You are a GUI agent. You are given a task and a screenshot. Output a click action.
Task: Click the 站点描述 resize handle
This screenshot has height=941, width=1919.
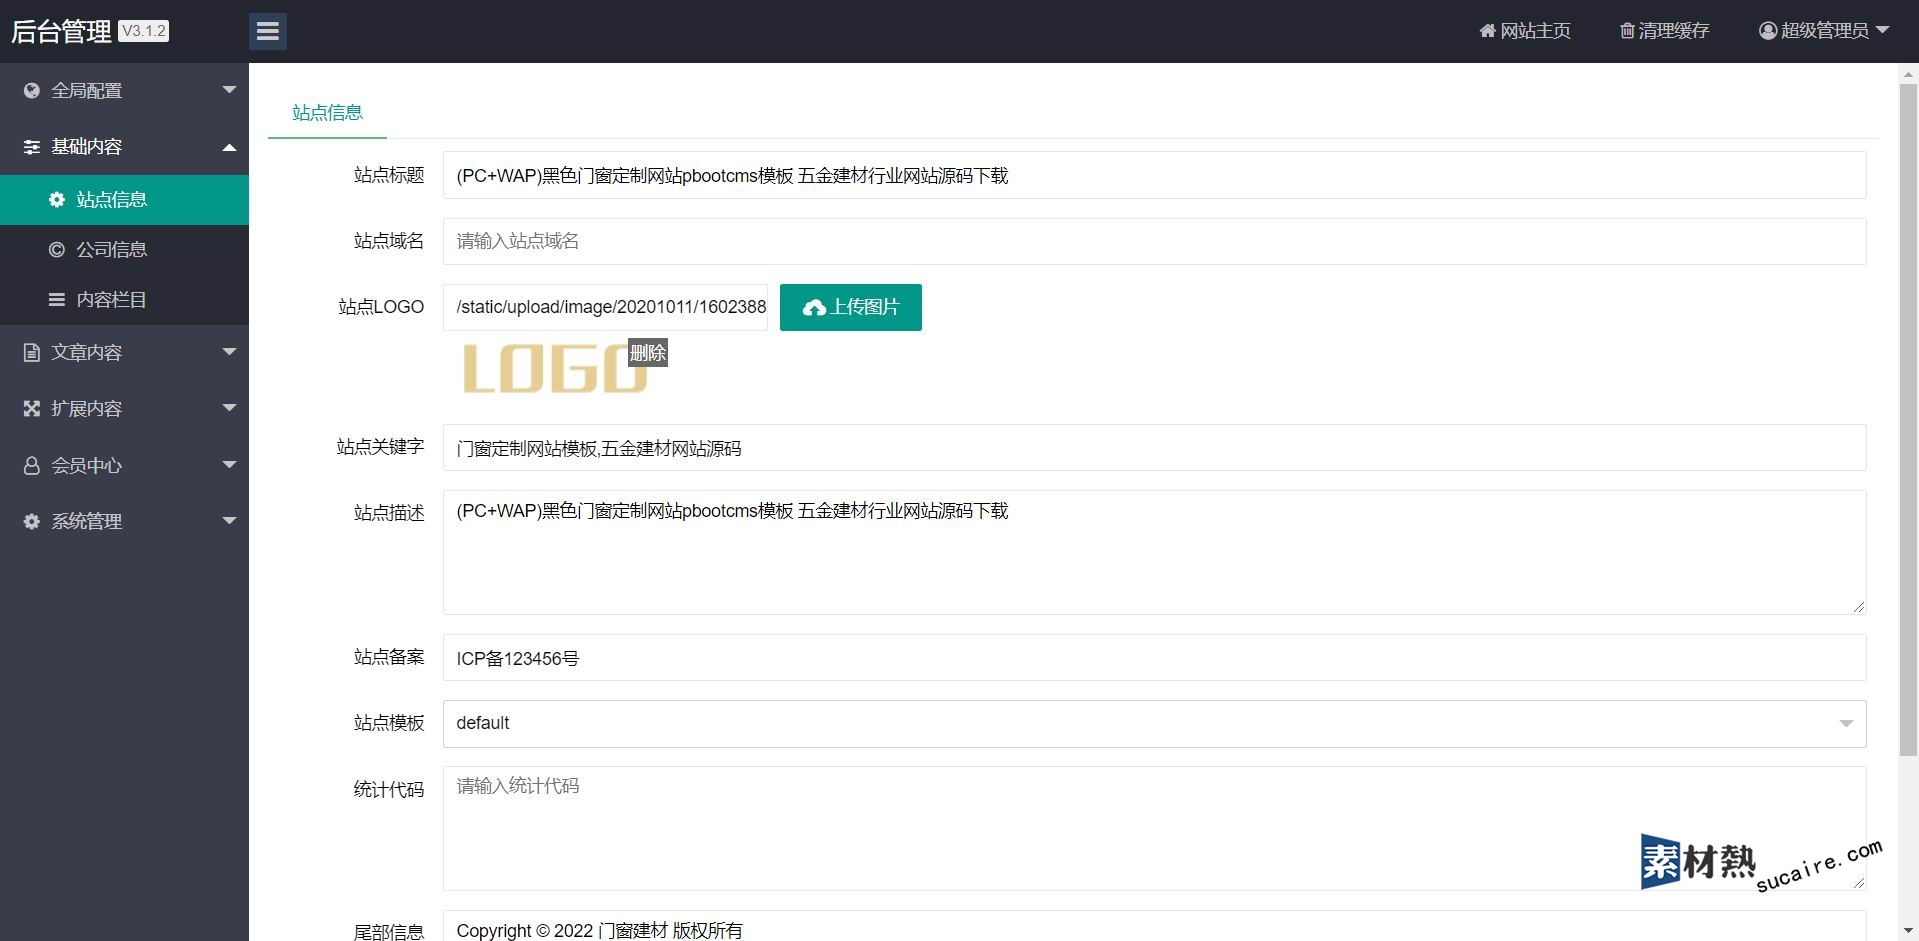[1858, 607]
